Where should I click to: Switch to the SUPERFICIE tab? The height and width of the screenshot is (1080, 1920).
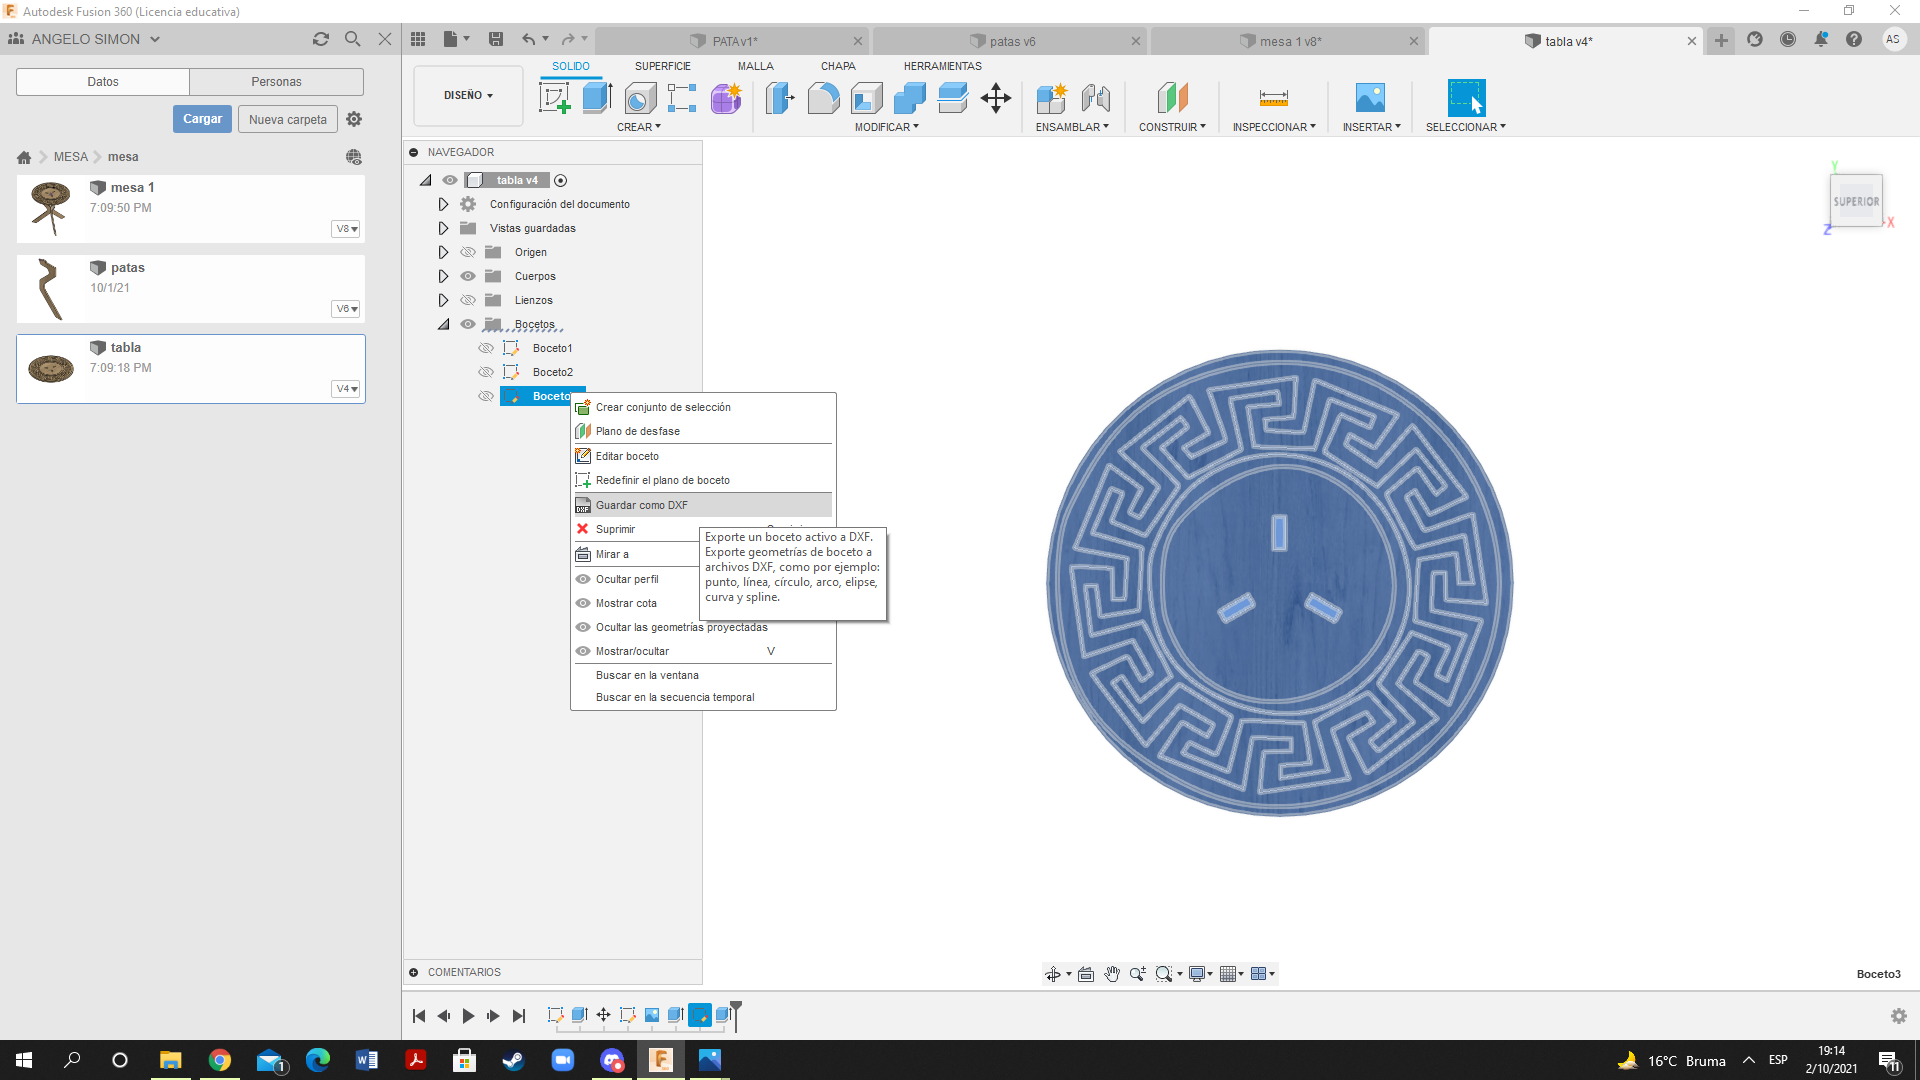tap(662, 66)
